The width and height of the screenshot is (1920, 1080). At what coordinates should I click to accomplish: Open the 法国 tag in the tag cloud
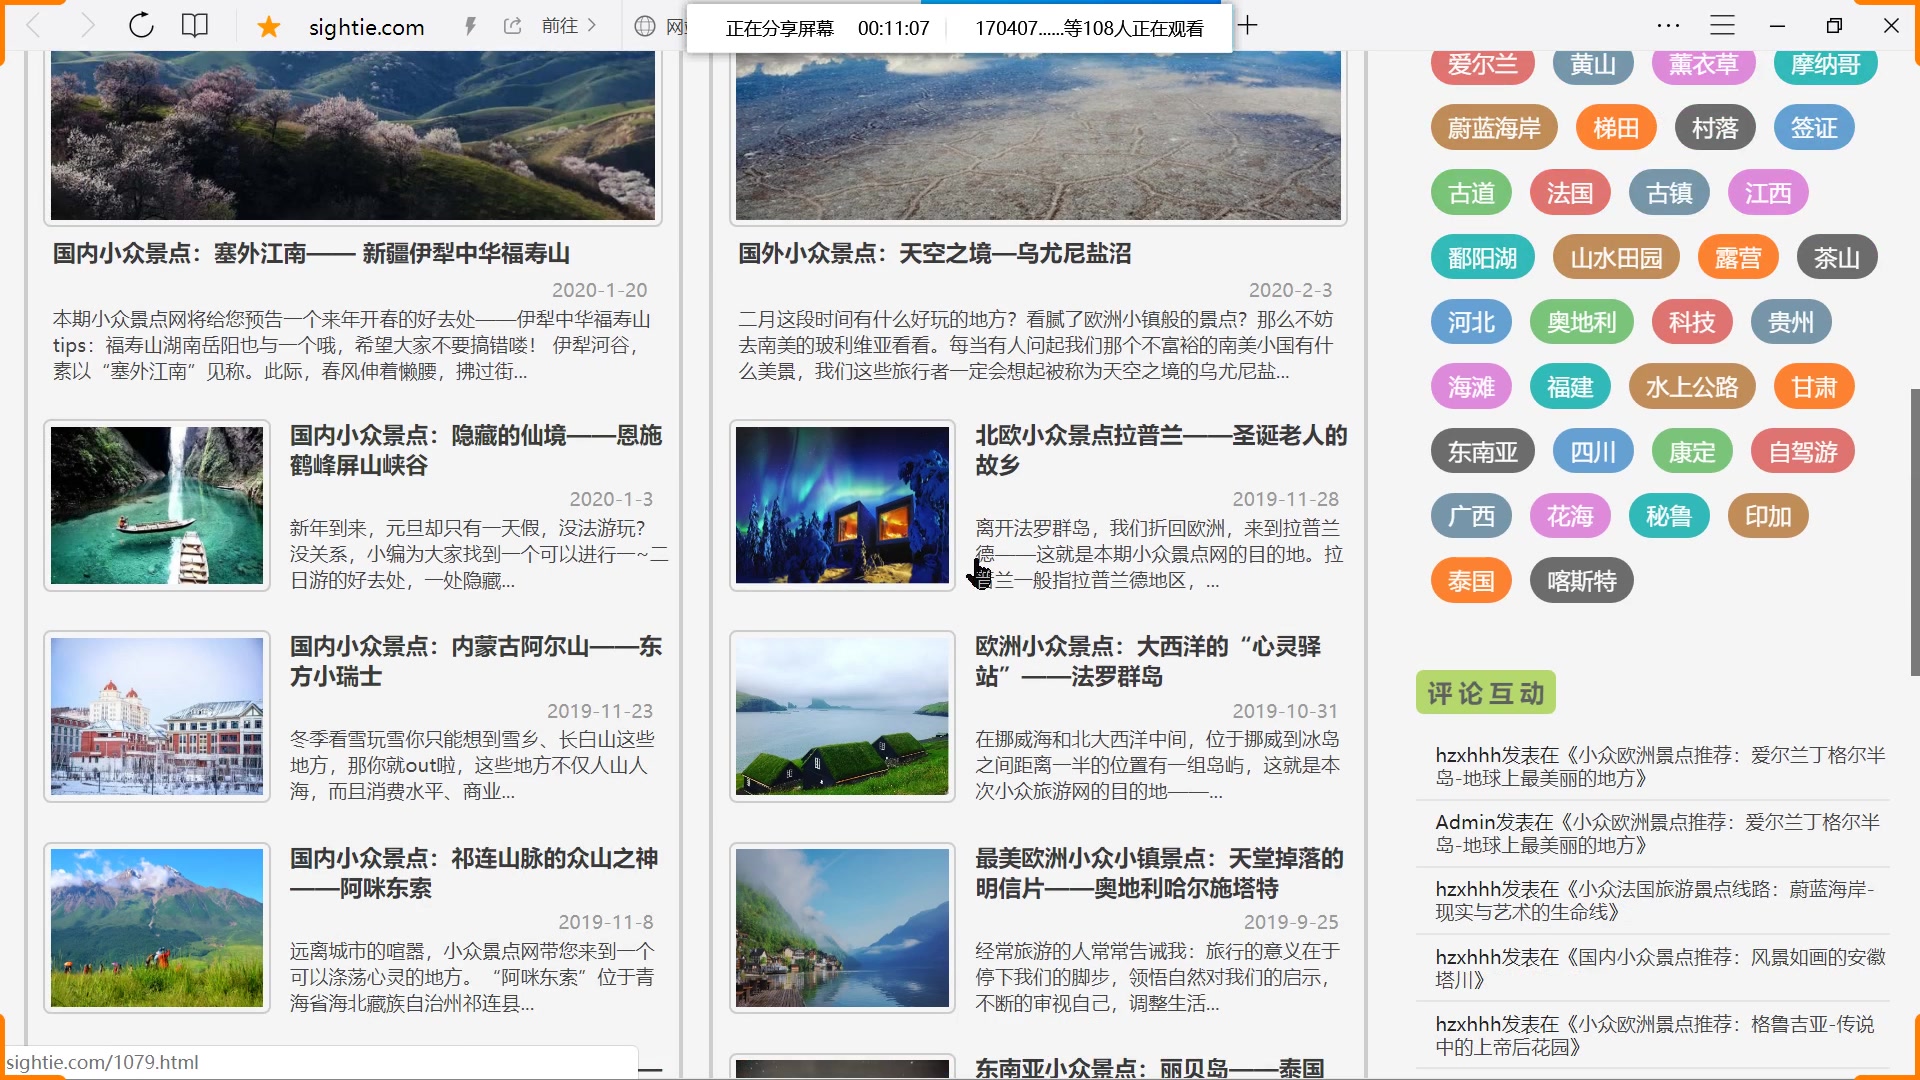point(1569,192)
